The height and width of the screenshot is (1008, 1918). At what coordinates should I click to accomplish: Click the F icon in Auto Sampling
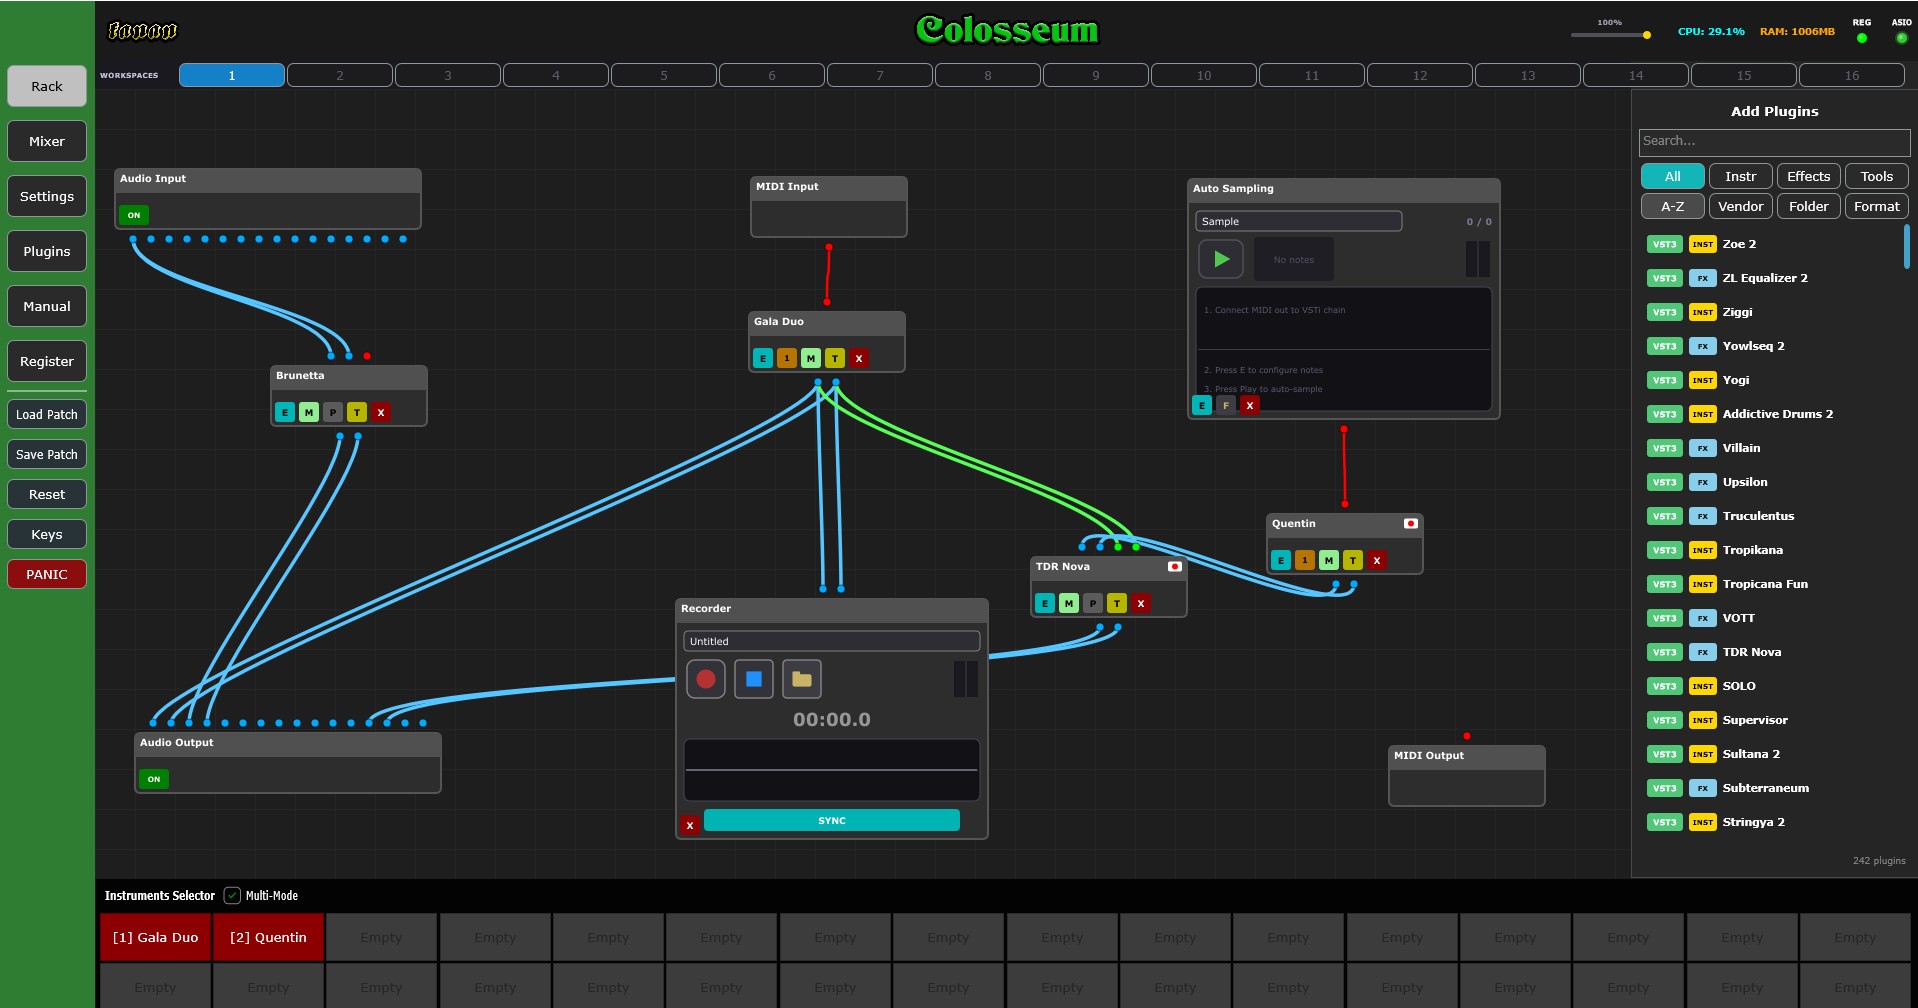coord(1226,405)
